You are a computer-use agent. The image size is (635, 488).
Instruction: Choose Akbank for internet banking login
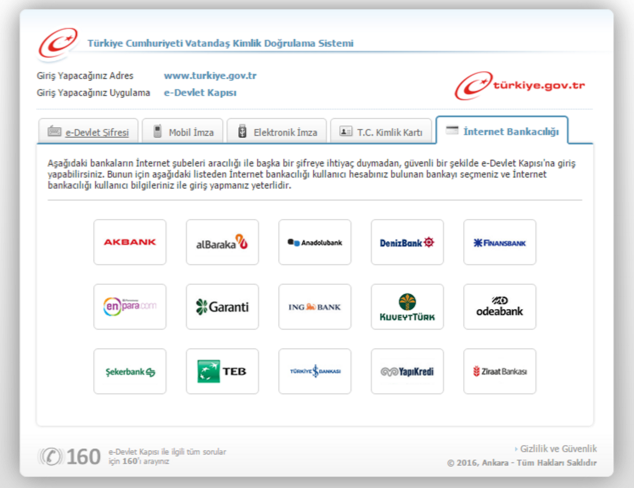point(130,242)
